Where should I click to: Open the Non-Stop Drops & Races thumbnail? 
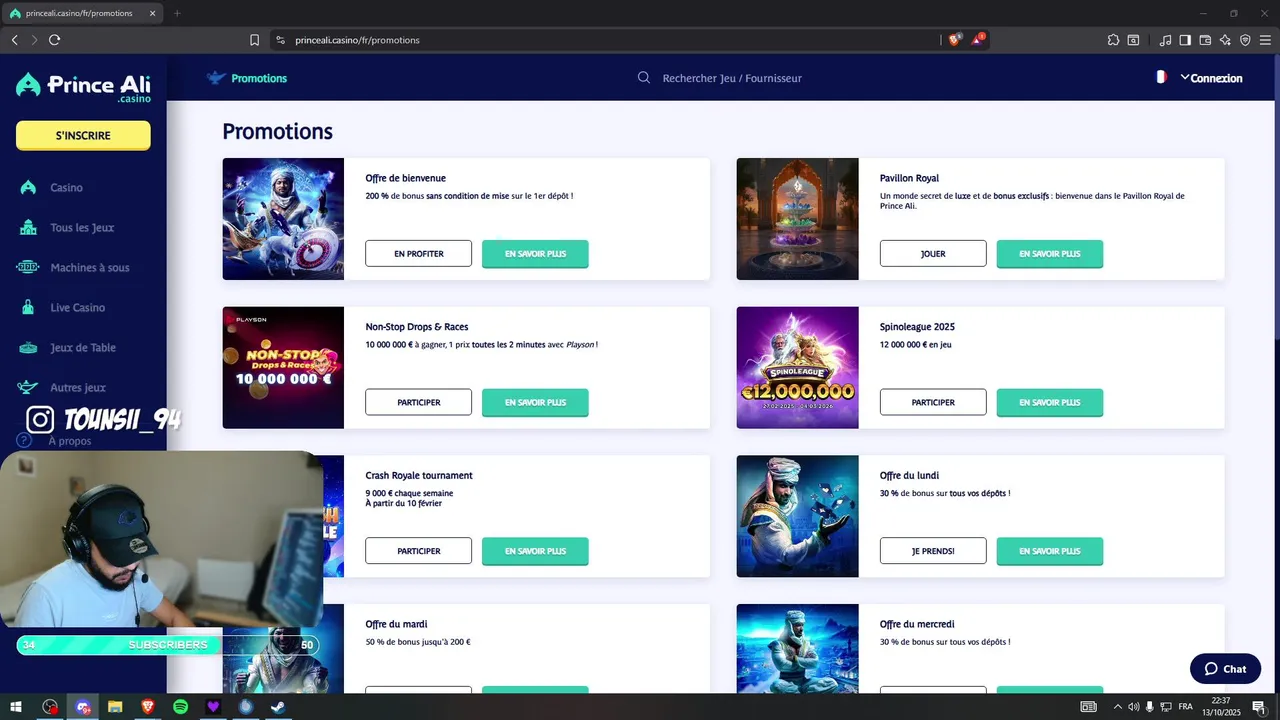click(283, 367)
